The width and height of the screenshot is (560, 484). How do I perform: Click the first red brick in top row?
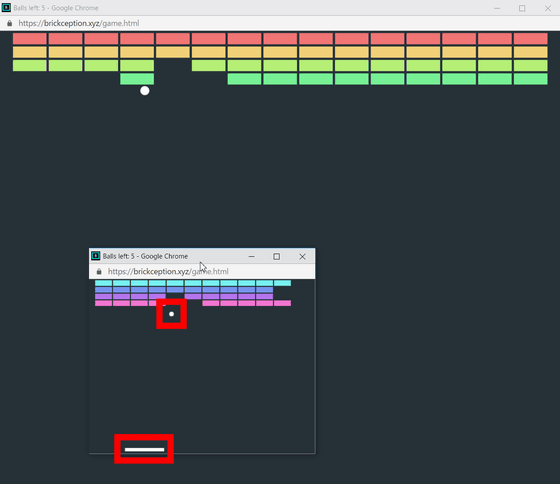pyautogui.click(x=30, y=39)
